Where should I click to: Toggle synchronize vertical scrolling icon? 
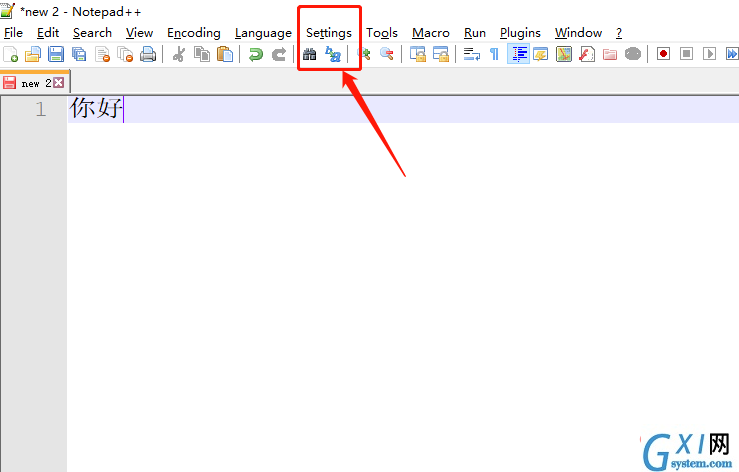point(418,54)
